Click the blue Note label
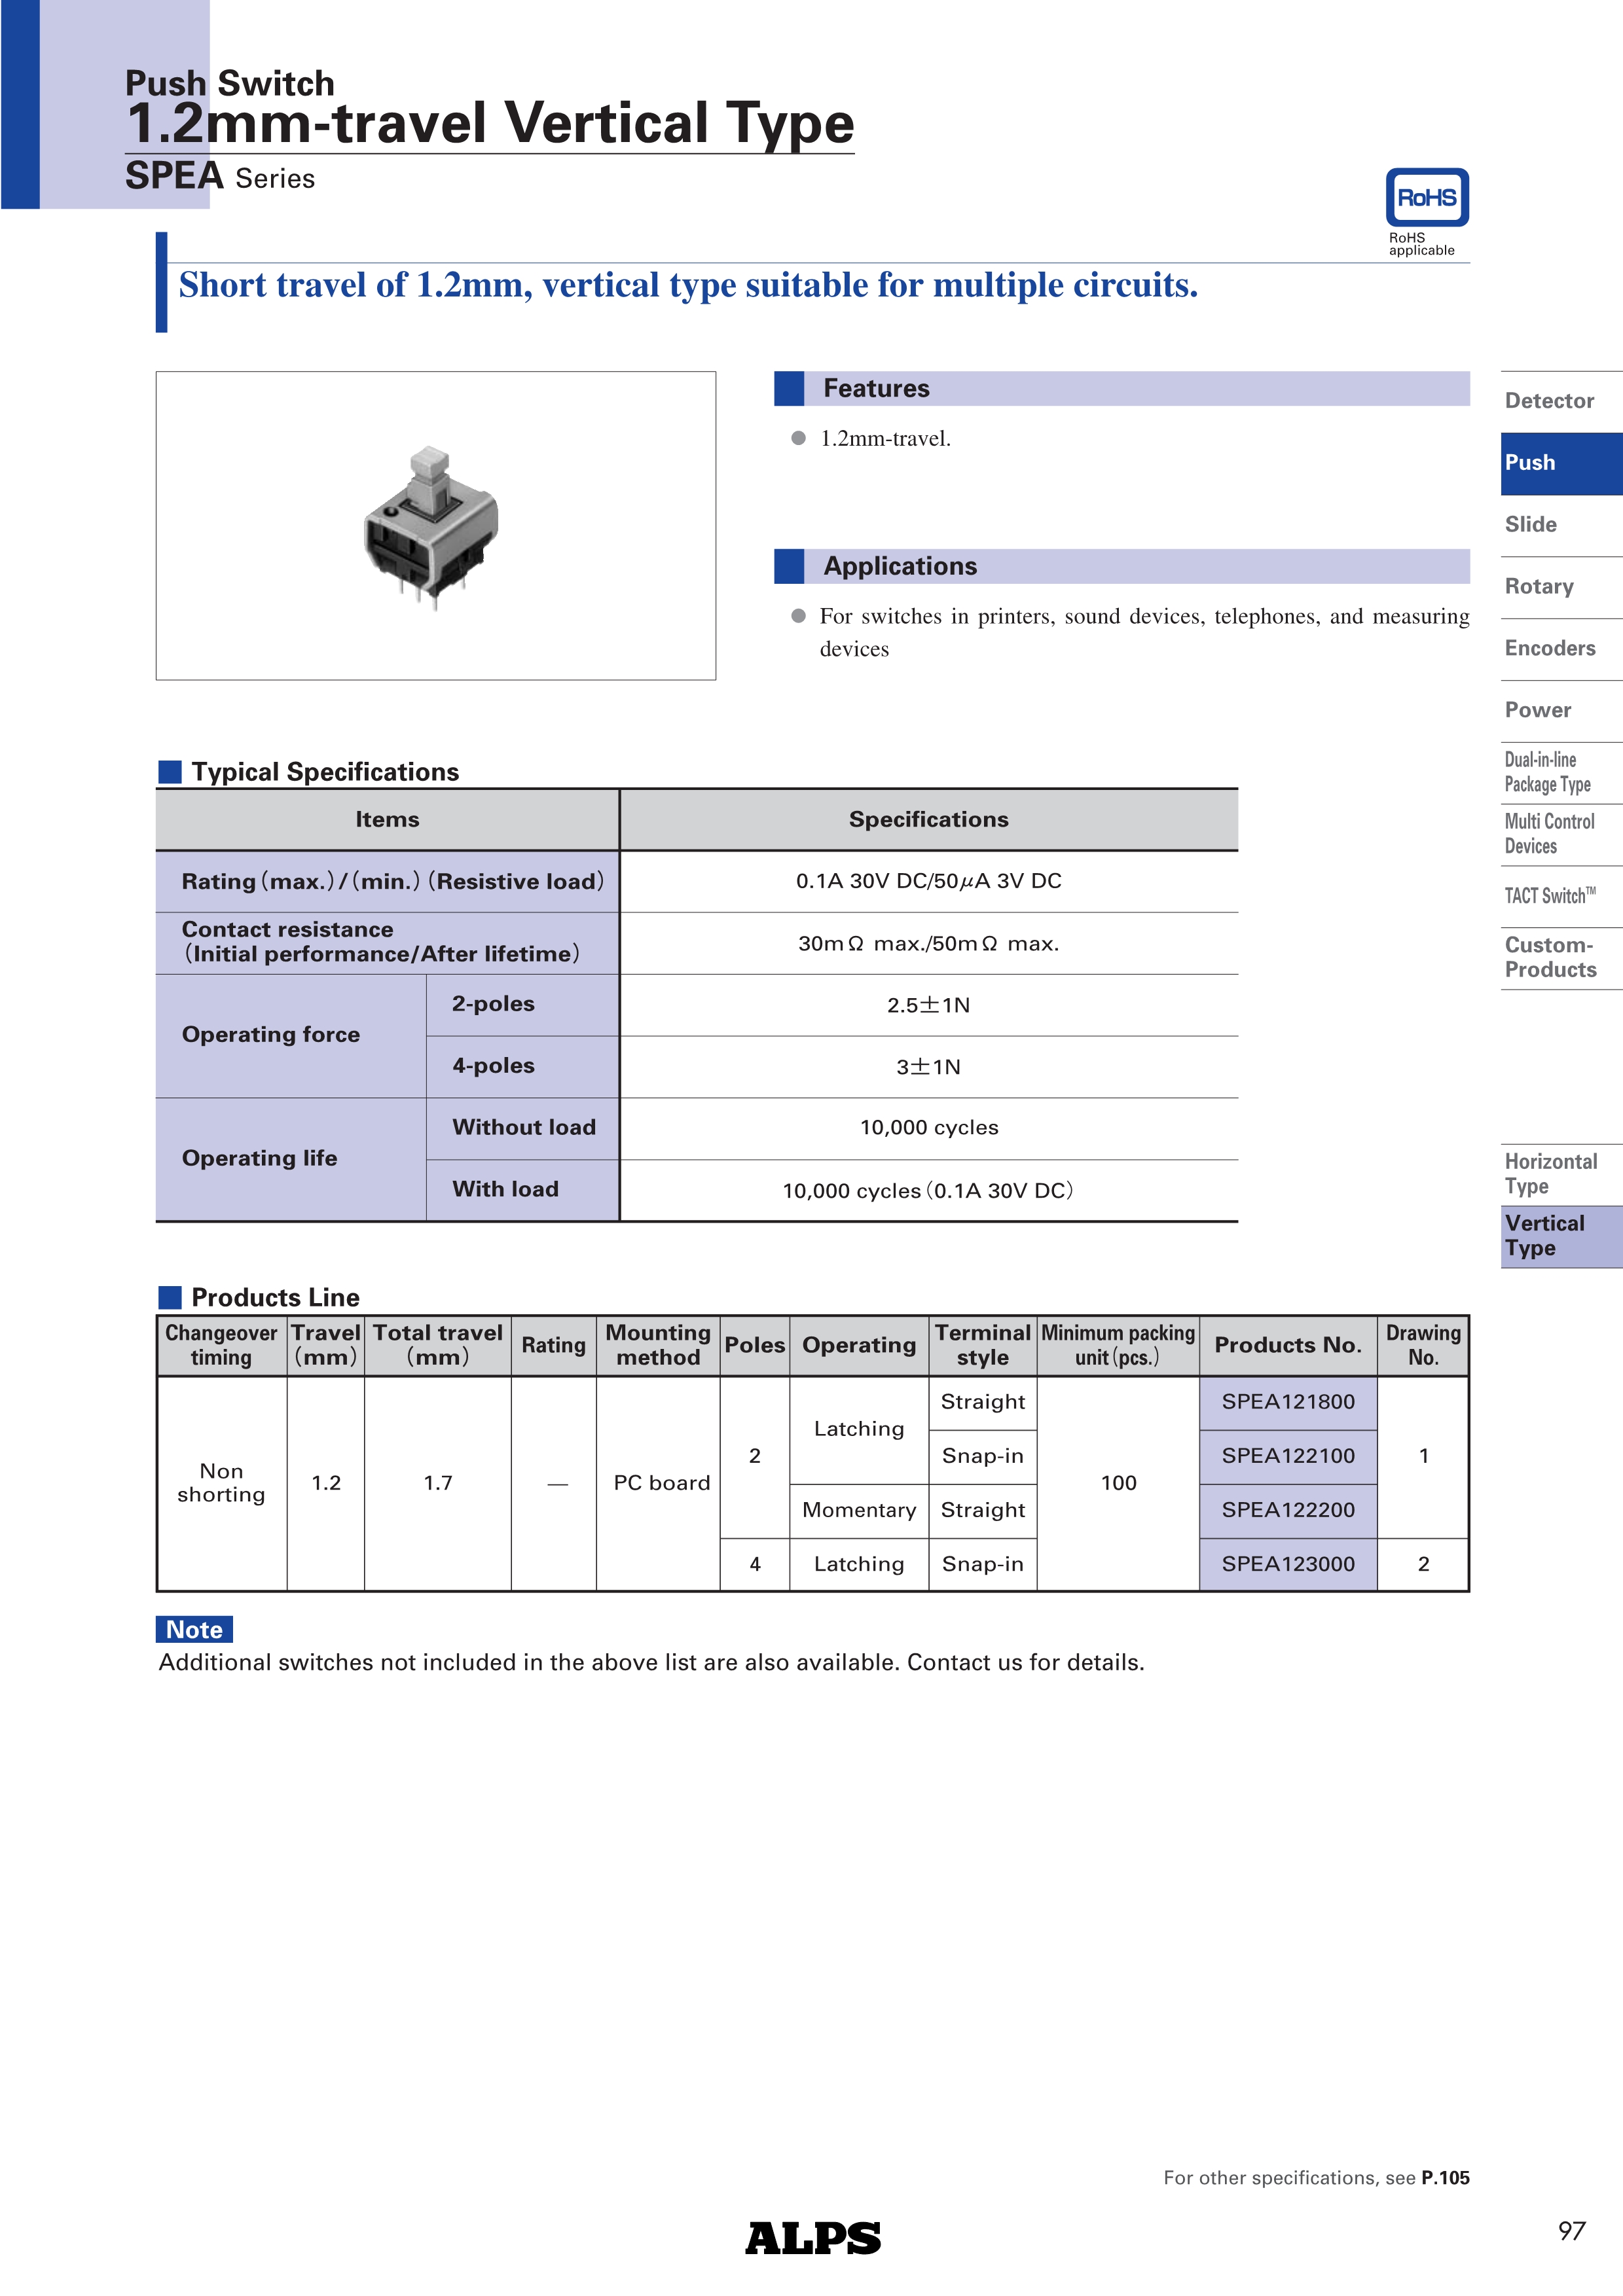The height and width of the screenshot is (2296, 1623). 194,1629
